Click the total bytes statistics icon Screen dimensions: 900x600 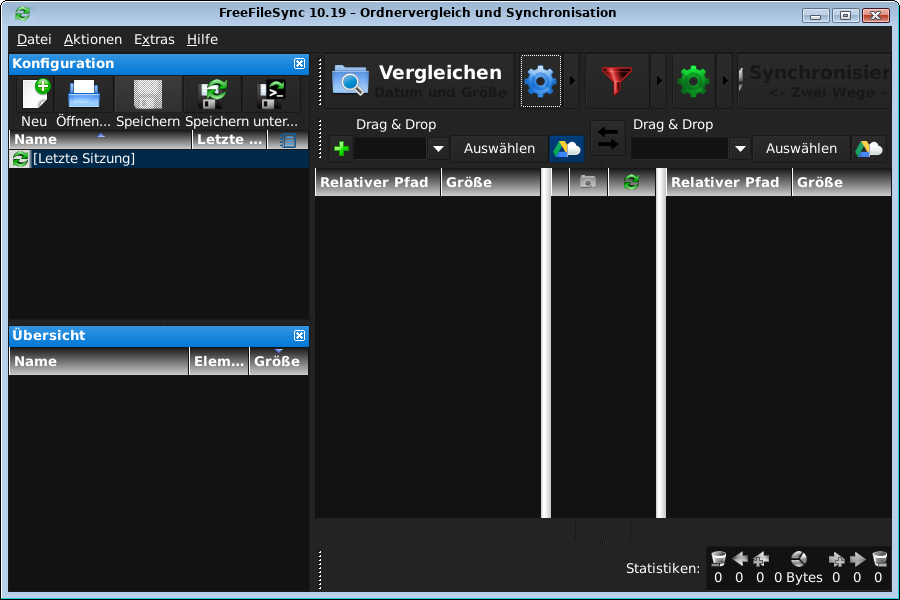(798, 558)
